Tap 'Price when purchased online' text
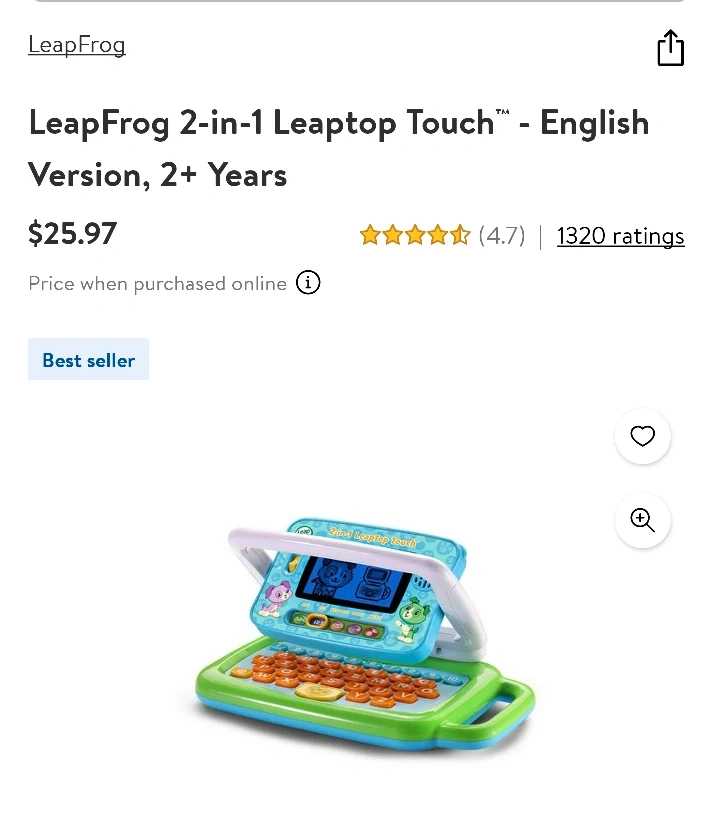Viewport: 720px width, 830px height. [x=158, y=283]
